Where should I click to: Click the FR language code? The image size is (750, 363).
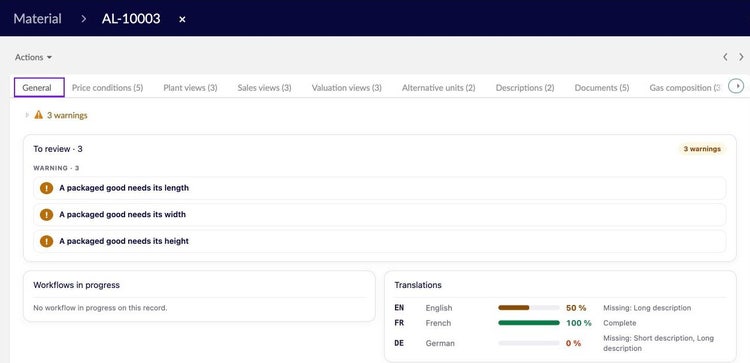(399, 323)
